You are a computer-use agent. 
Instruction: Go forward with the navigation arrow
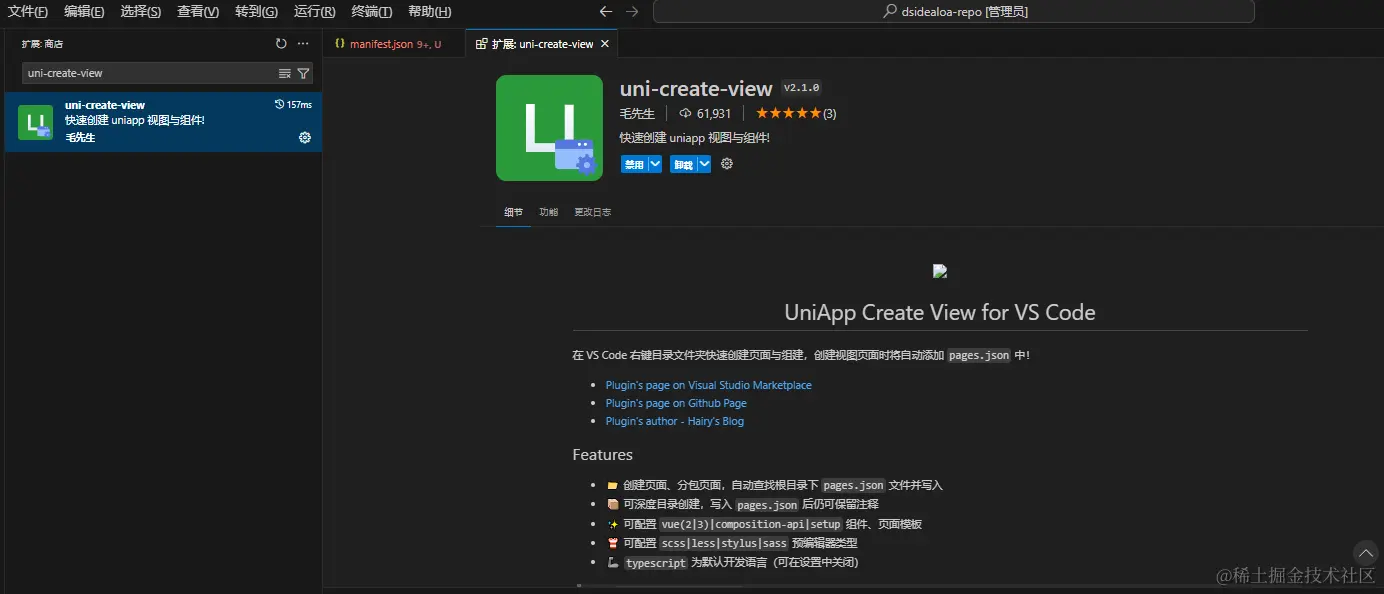click(631, 12)
